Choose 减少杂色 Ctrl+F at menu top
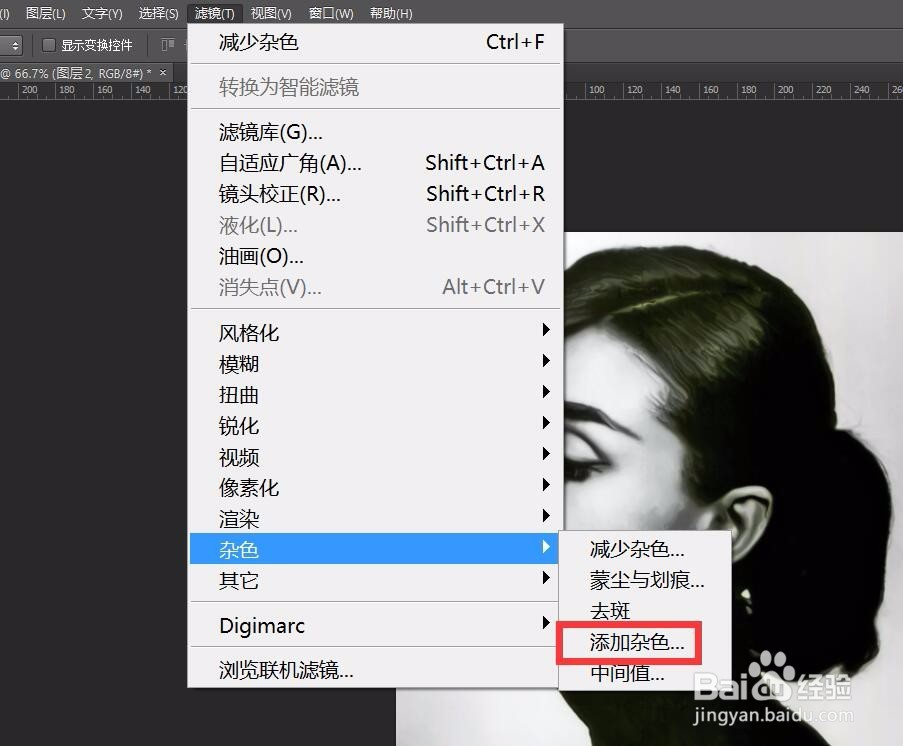This screenshot has width=903, height=746. tap(376, 42)
